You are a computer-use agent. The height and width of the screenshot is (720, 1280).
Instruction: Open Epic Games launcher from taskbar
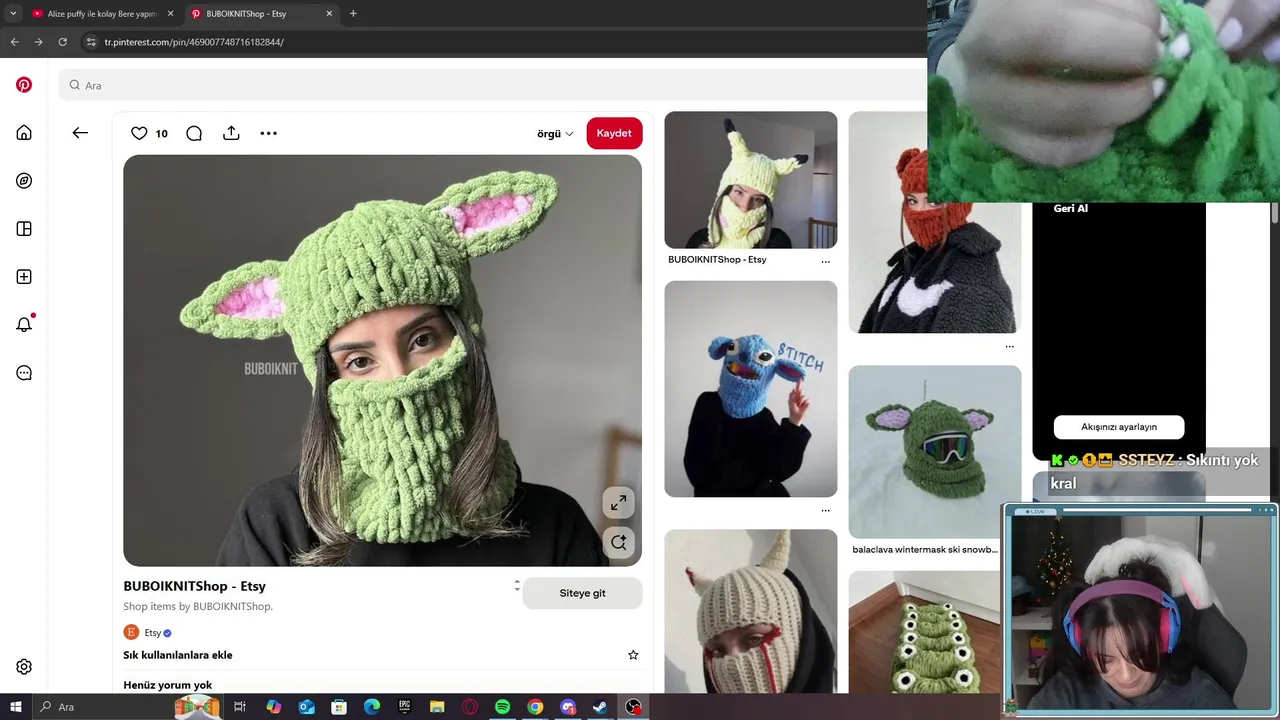pos(404,707)
